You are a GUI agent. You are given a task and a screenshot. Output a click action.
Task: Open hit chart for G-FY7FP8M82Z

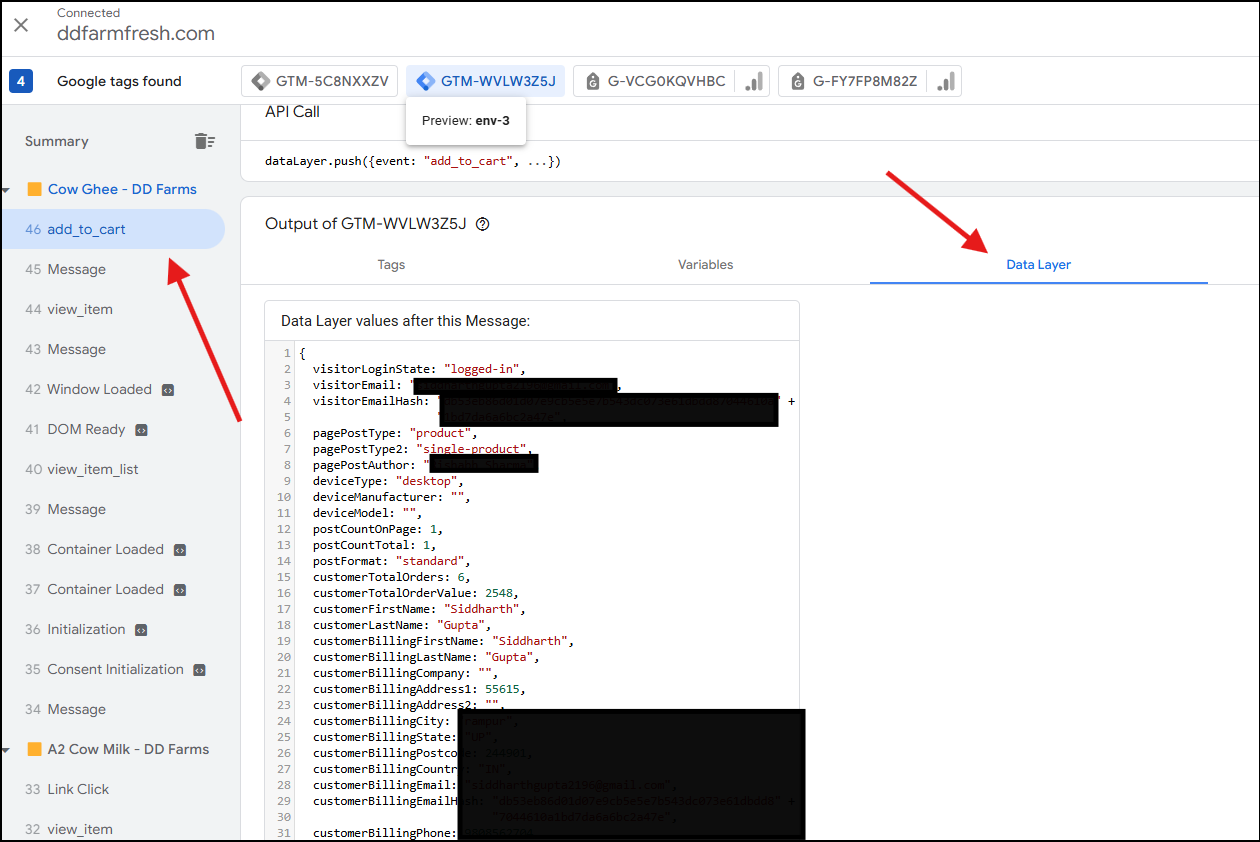tap(944, 82)
